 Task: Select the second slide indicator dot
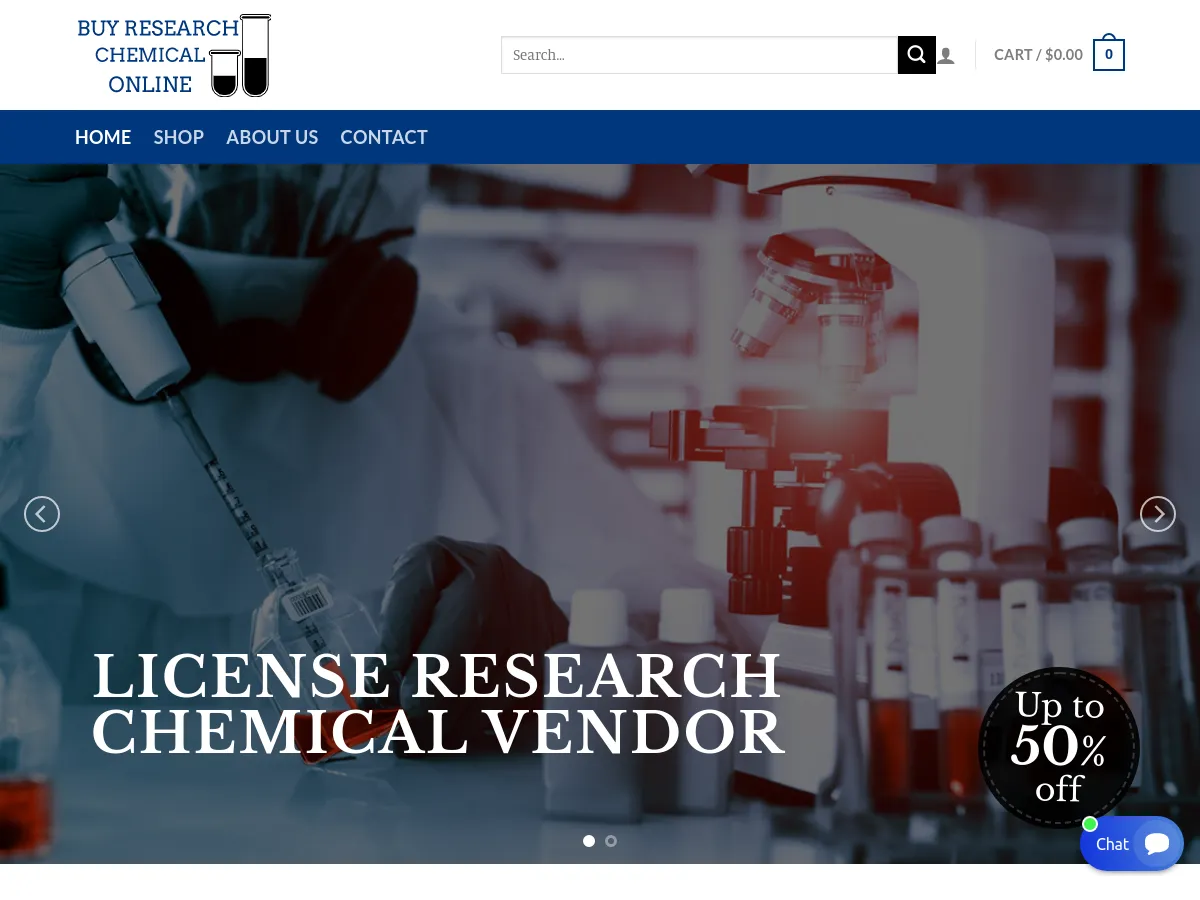pyautogui.click(x=611, y=841)
